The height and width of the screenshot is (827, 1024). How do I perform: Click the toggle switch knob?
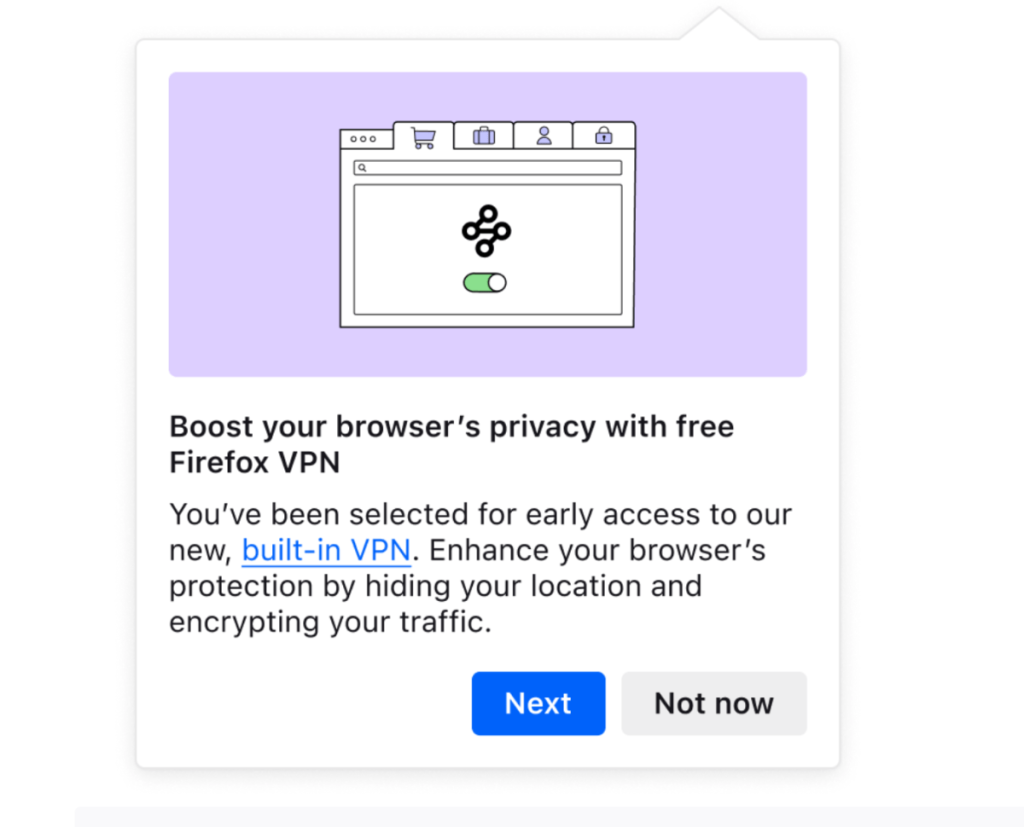click(x=496, y=282)
